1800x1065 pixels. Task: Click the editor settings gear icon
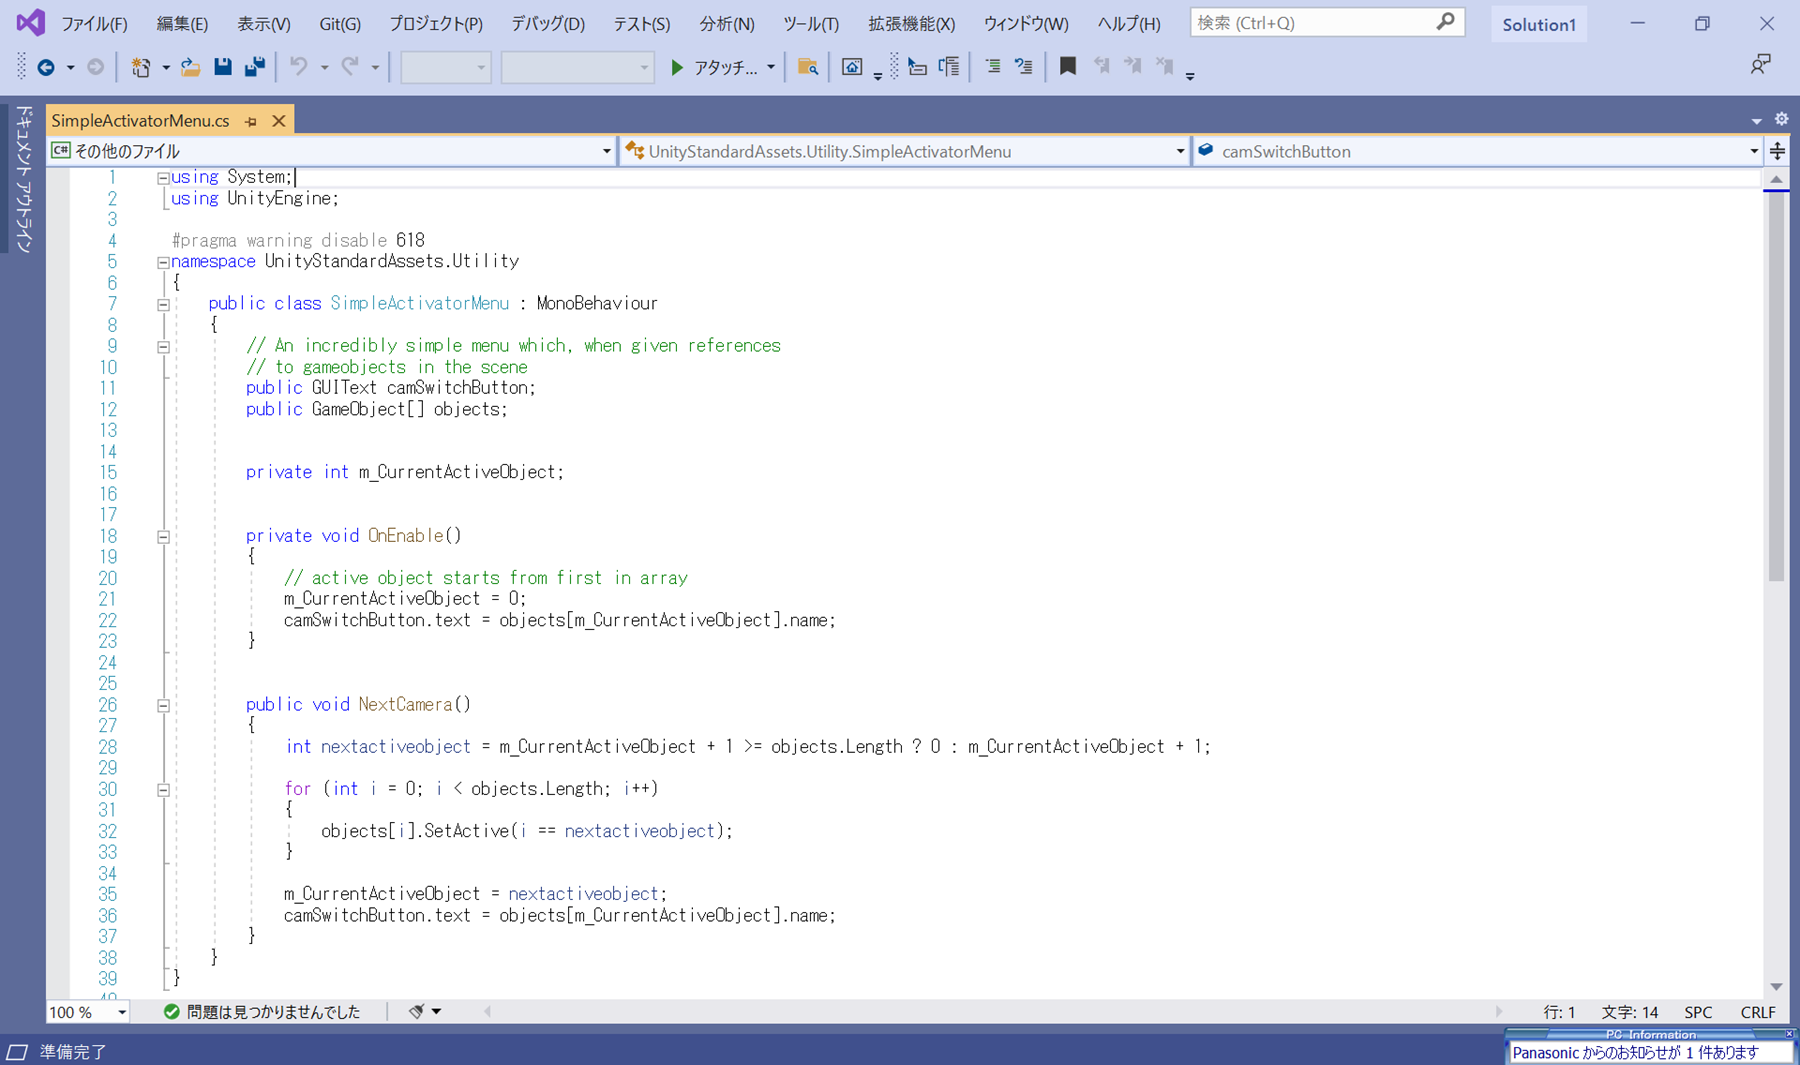pyautogui.click(x=1781, y=119)
